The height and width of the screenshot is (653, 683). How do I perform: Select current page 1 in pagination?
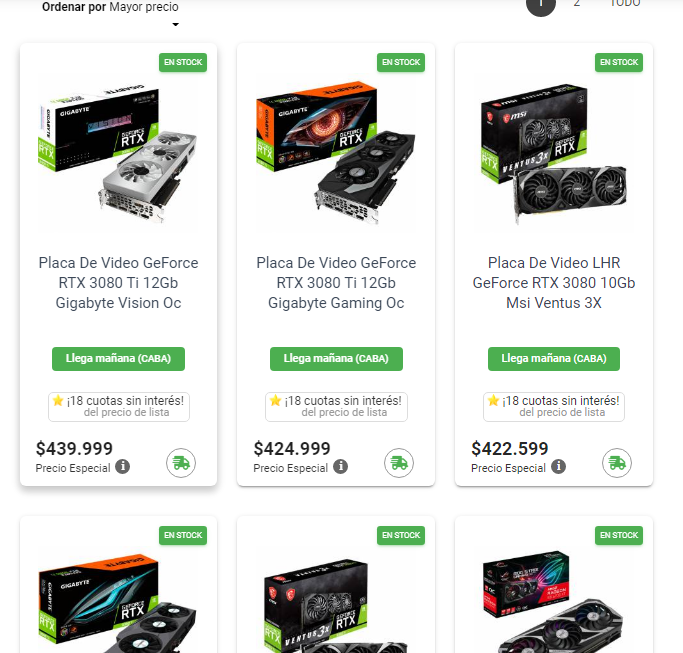click(x=541, y=3)
